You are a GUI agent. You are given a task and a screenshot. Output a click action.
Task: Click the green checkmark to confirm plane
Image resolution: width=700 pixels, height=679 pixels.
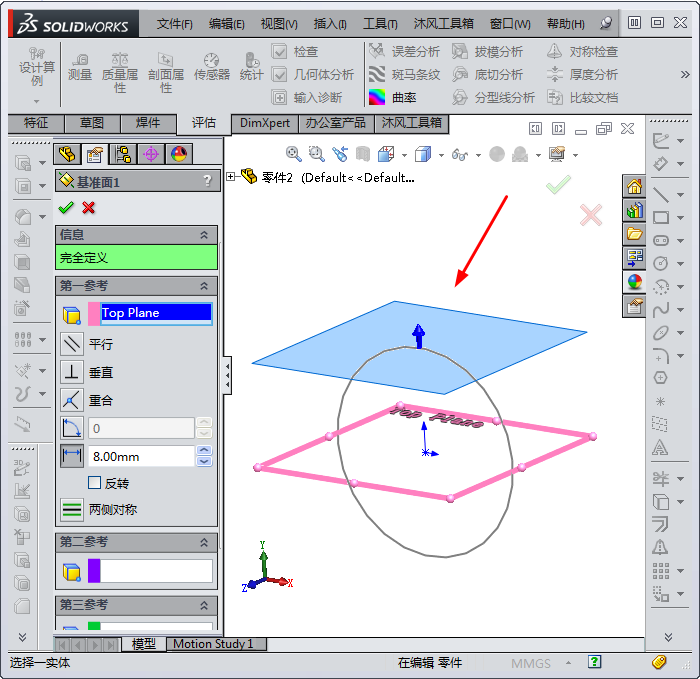click(x=66, y=207)
